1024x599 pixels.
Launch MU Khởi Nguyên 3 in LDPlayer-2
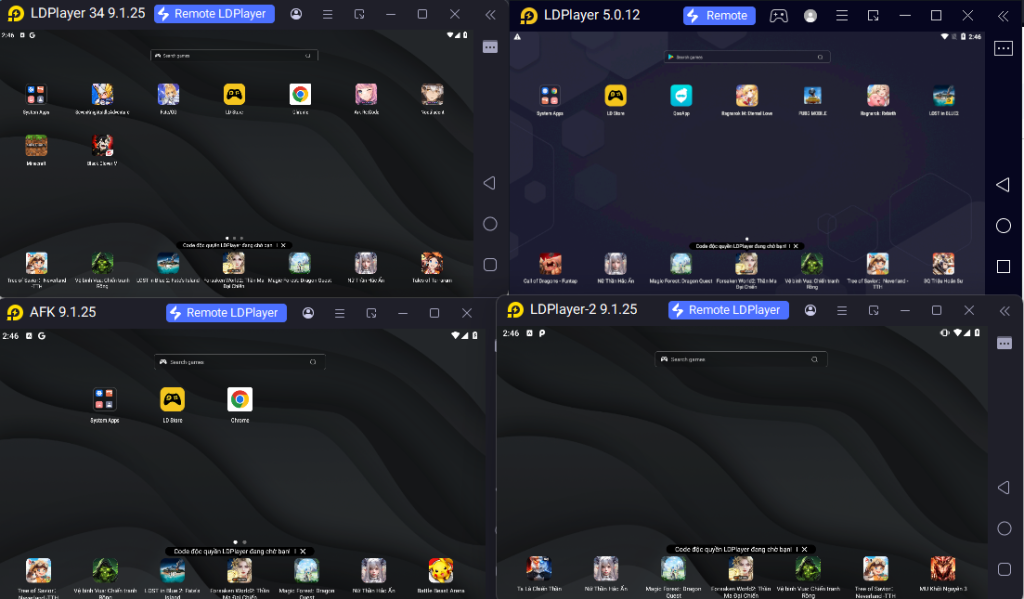click(x=942, y=569)
